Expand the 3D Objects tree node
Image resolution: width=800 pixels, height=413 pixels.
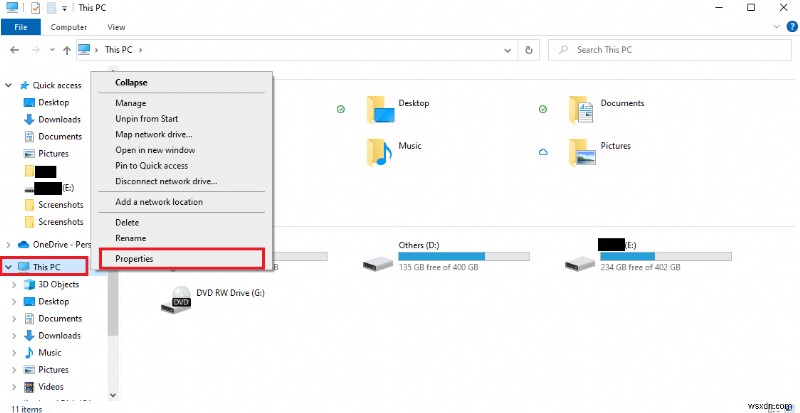pyautogui.click(x=14, y=284)
